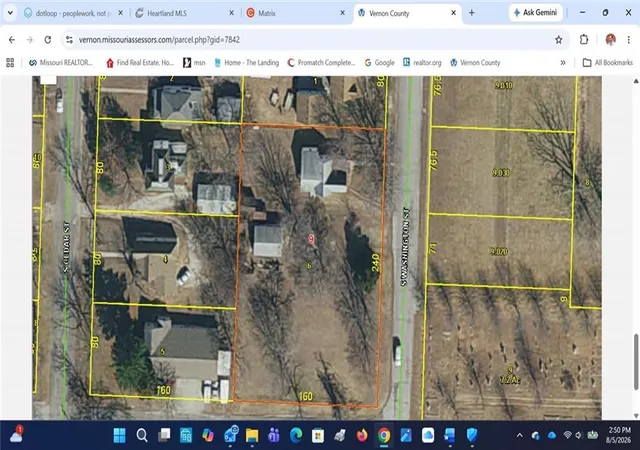Click the forward navigation arrow

[29, 40]
